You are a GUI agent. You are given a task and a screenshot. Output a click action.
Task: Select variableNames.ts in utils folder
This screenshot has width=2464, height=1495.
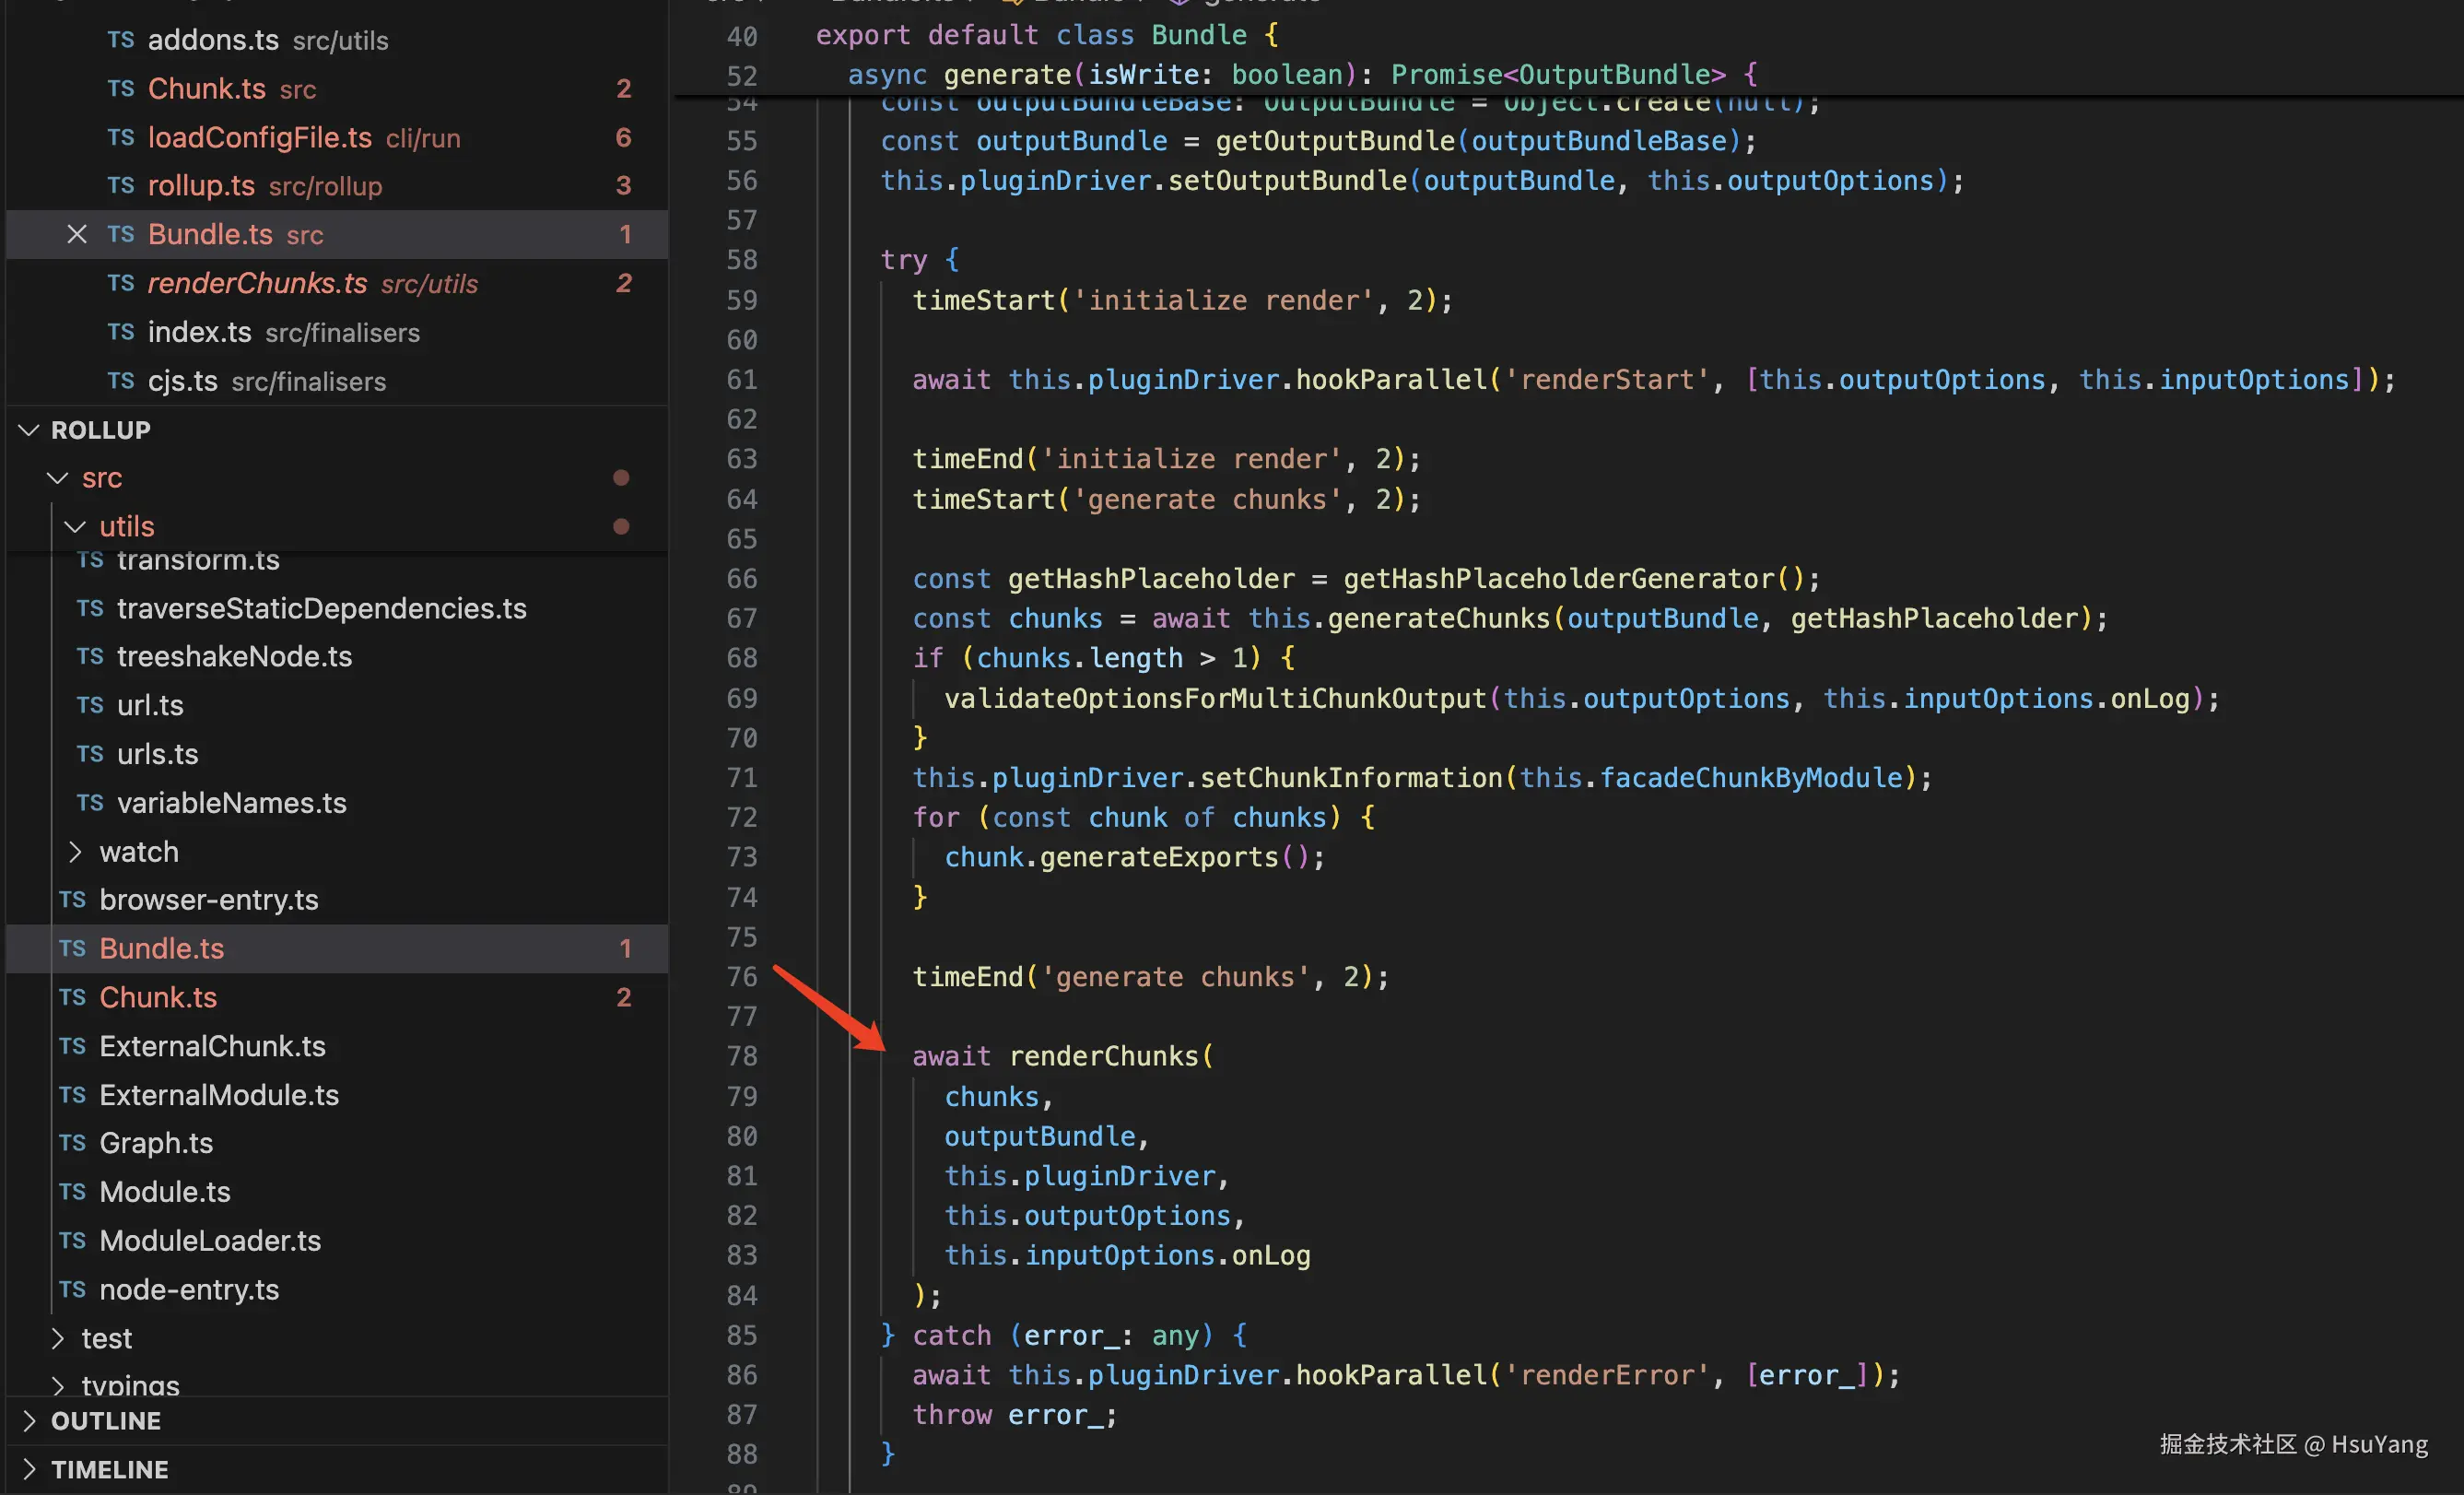(x=231, y=803)
